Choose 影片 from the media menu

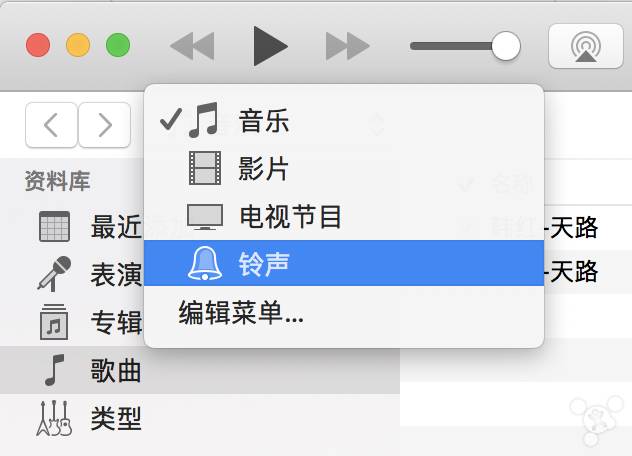coord(344,168)
